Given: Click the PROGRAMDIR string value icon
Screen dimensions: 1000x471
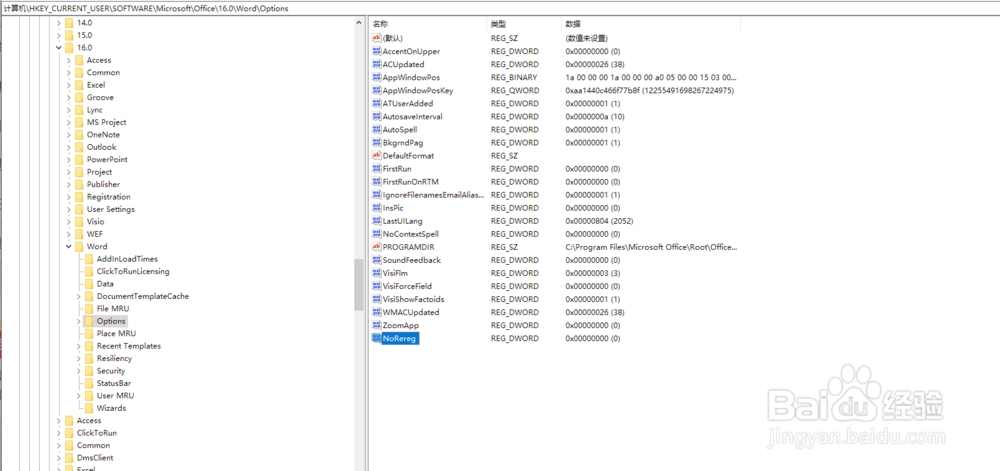Looking at the screenshot, I should tap(376, 247).
